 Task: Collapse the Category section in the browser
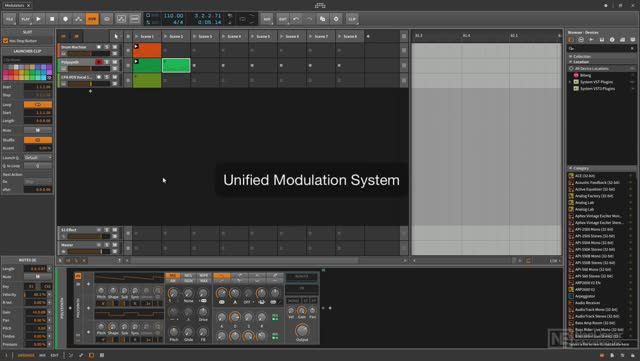(571, 168)
